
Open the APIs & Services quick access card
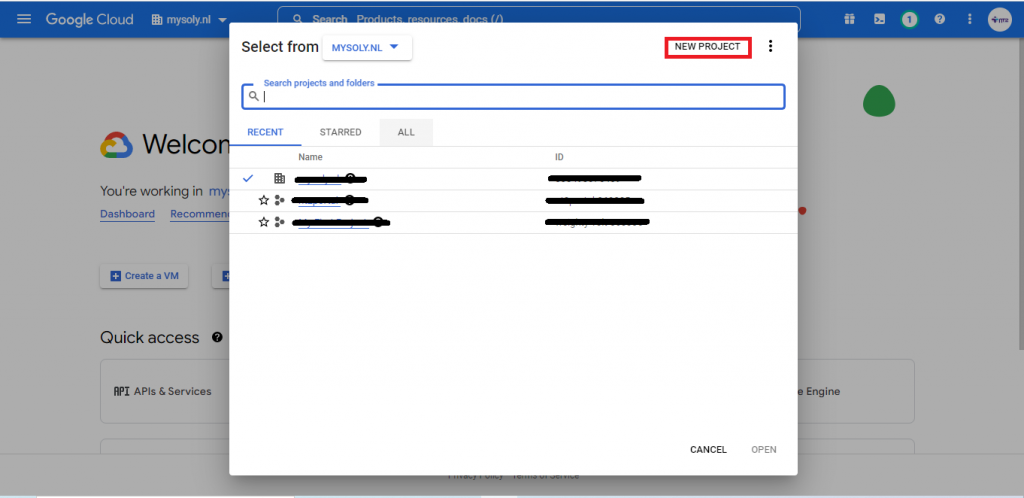165,391
